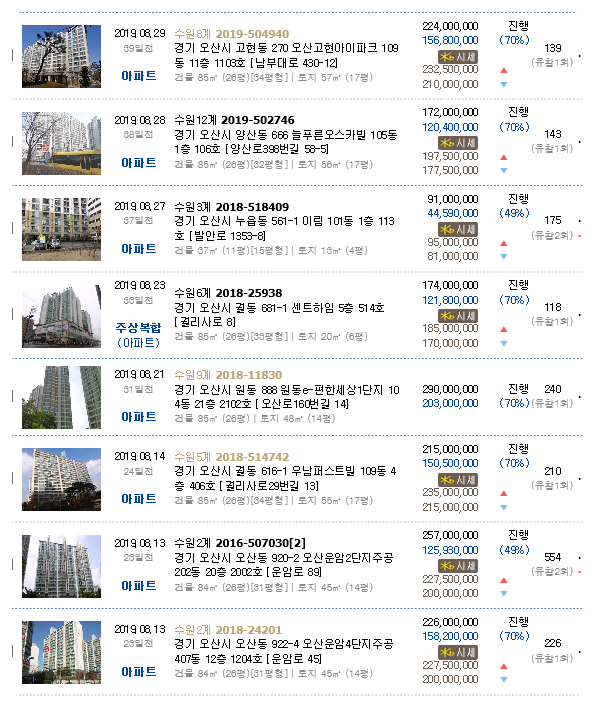
Task: Open case link 수원5계 2018-514742
Action: 231,457
